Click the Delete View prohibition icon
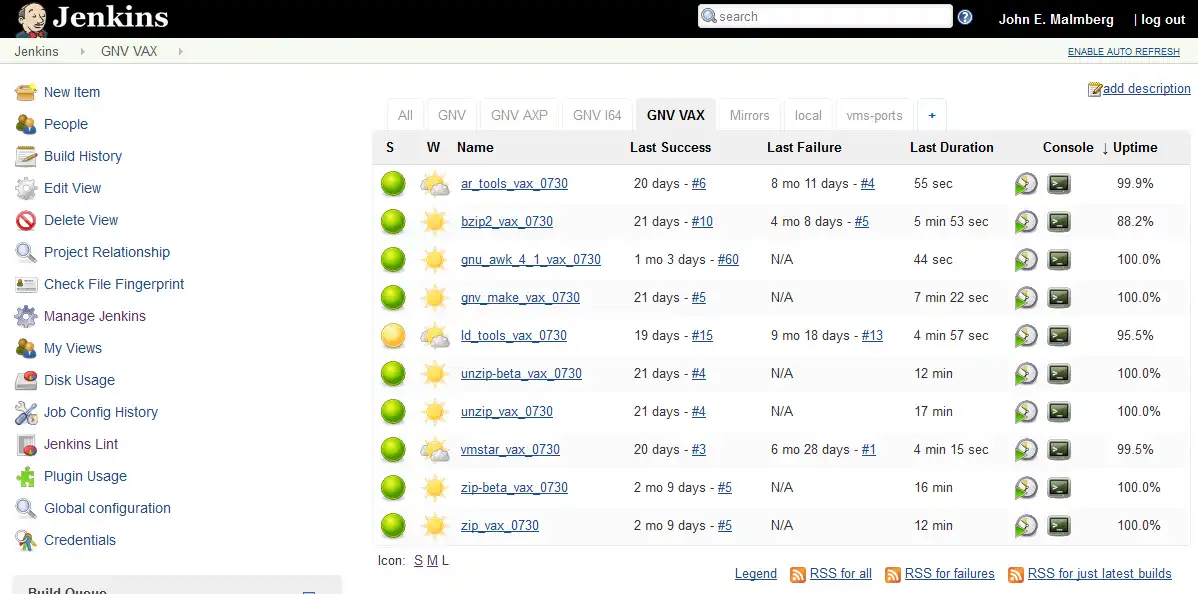 26,220
